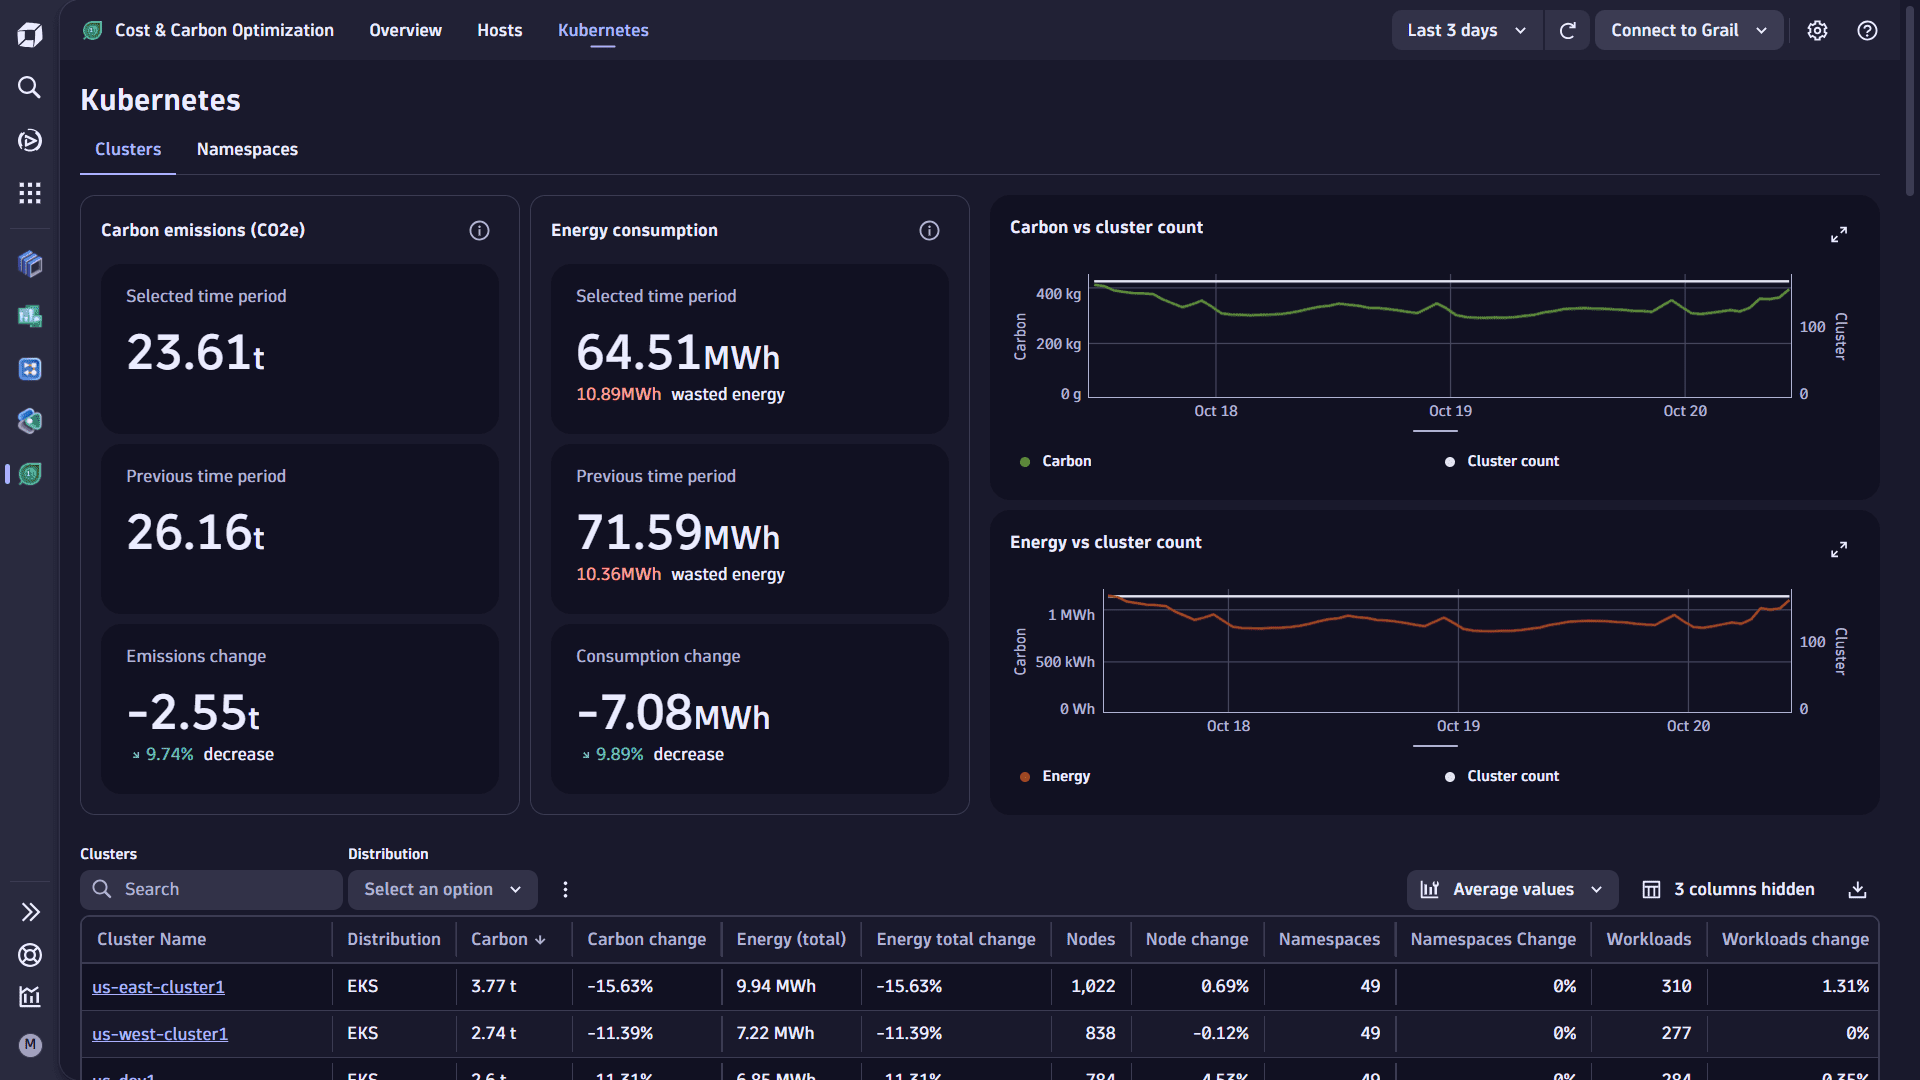Expand Energy vs cluster count chart
This screenshot has width=1920, height=1080.
tap(1838, 550)
